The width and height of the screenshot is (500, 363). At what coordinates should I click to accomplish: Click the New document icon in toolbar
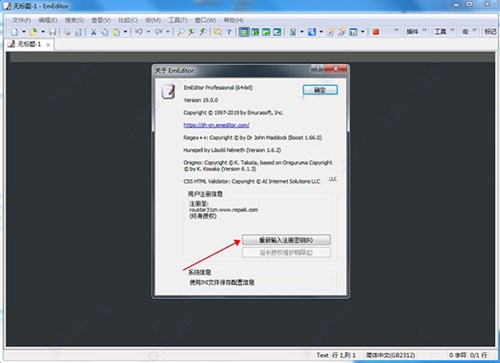(x=15, y=32)
